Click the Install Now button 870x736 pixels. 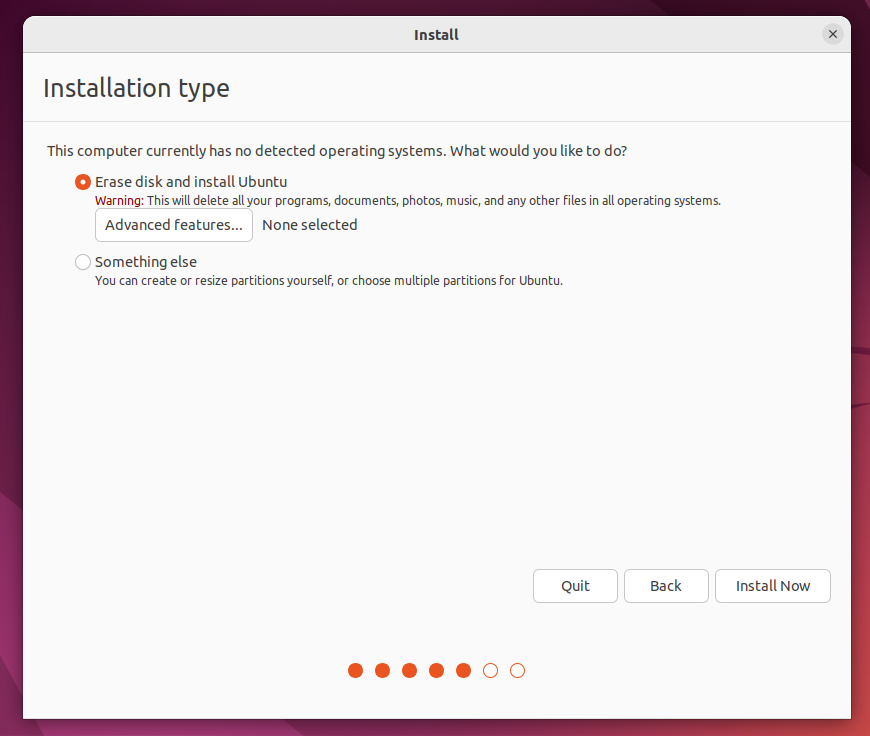(x=772, y=586)
